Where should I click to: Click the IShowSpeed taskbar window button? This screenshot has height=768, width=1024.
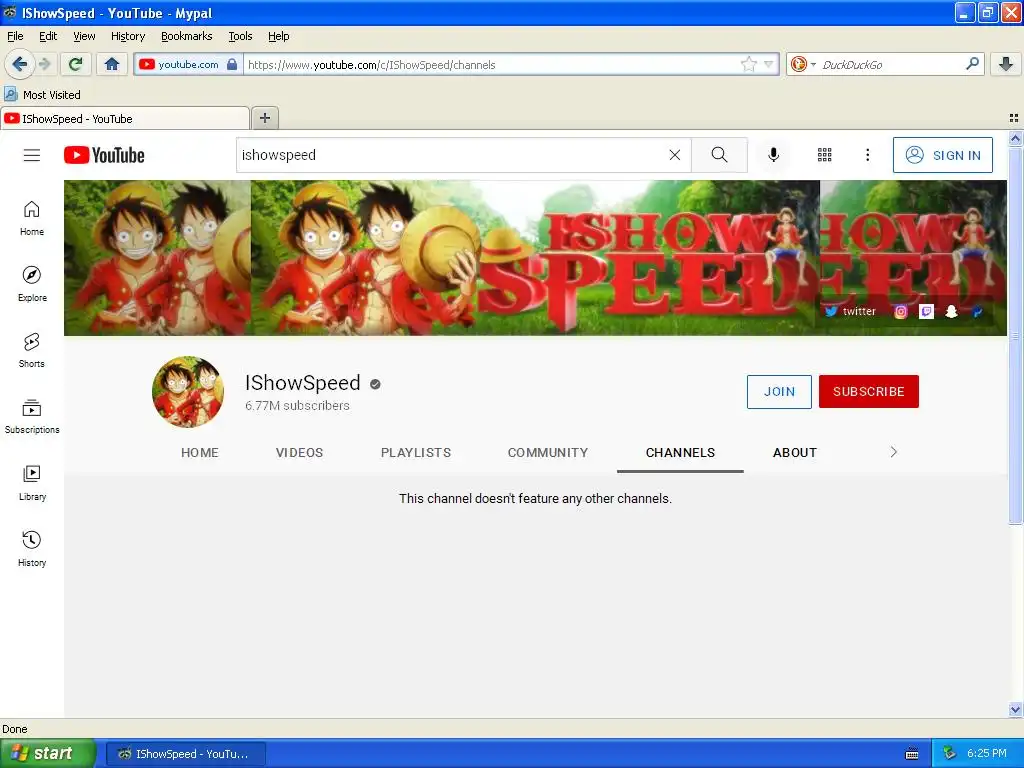[185, 754]
